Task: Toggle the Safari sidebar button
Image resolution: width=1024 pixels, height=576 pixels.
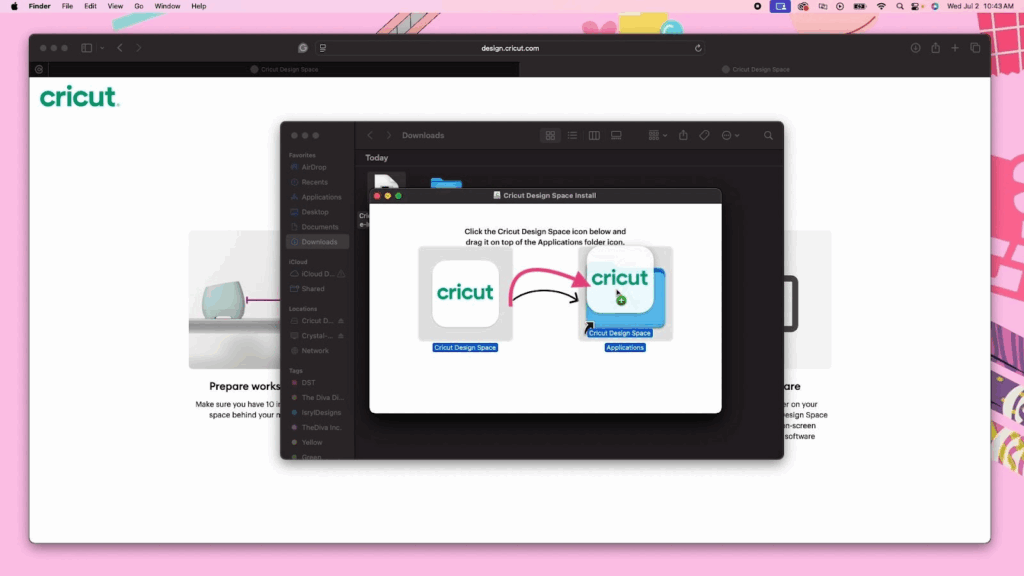Action: tap(86, 48)
